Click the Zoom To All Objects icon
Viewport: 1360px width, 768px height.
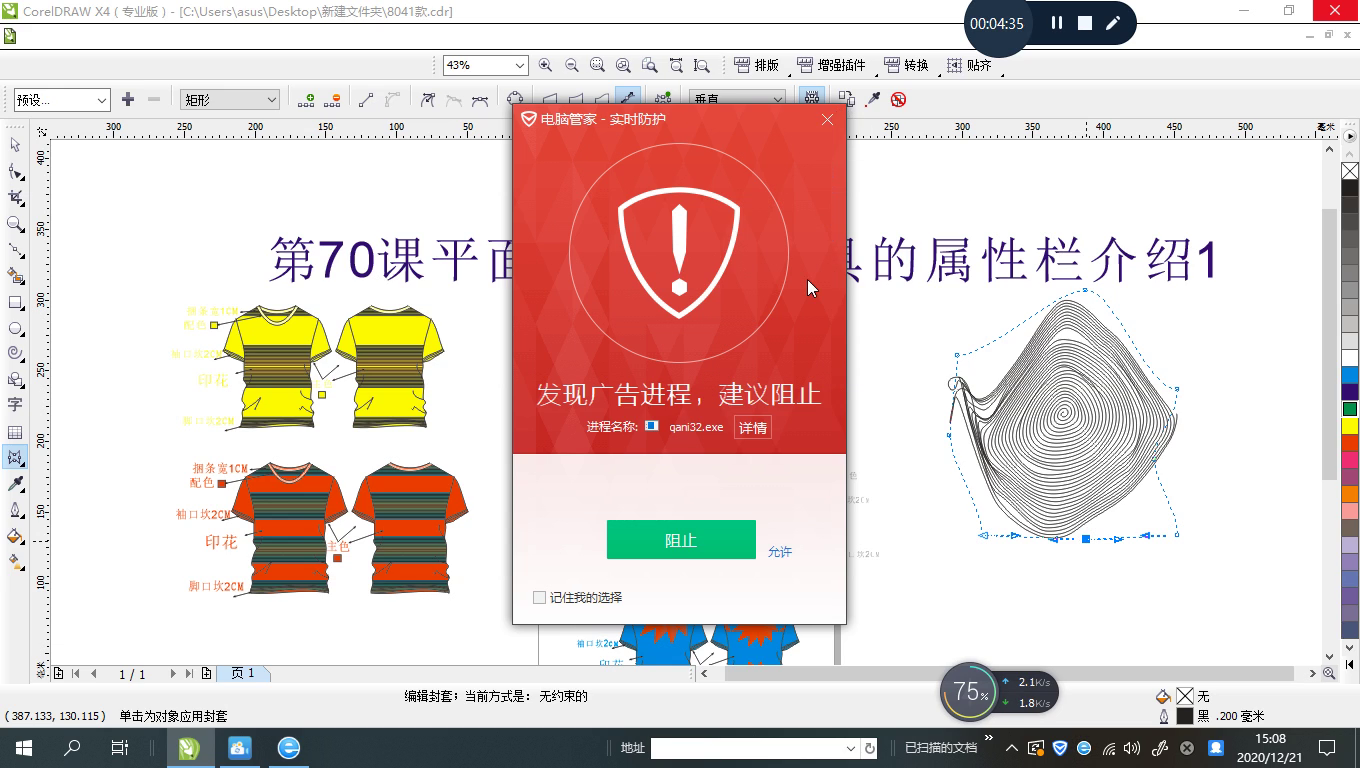click(x=623, y=65)
